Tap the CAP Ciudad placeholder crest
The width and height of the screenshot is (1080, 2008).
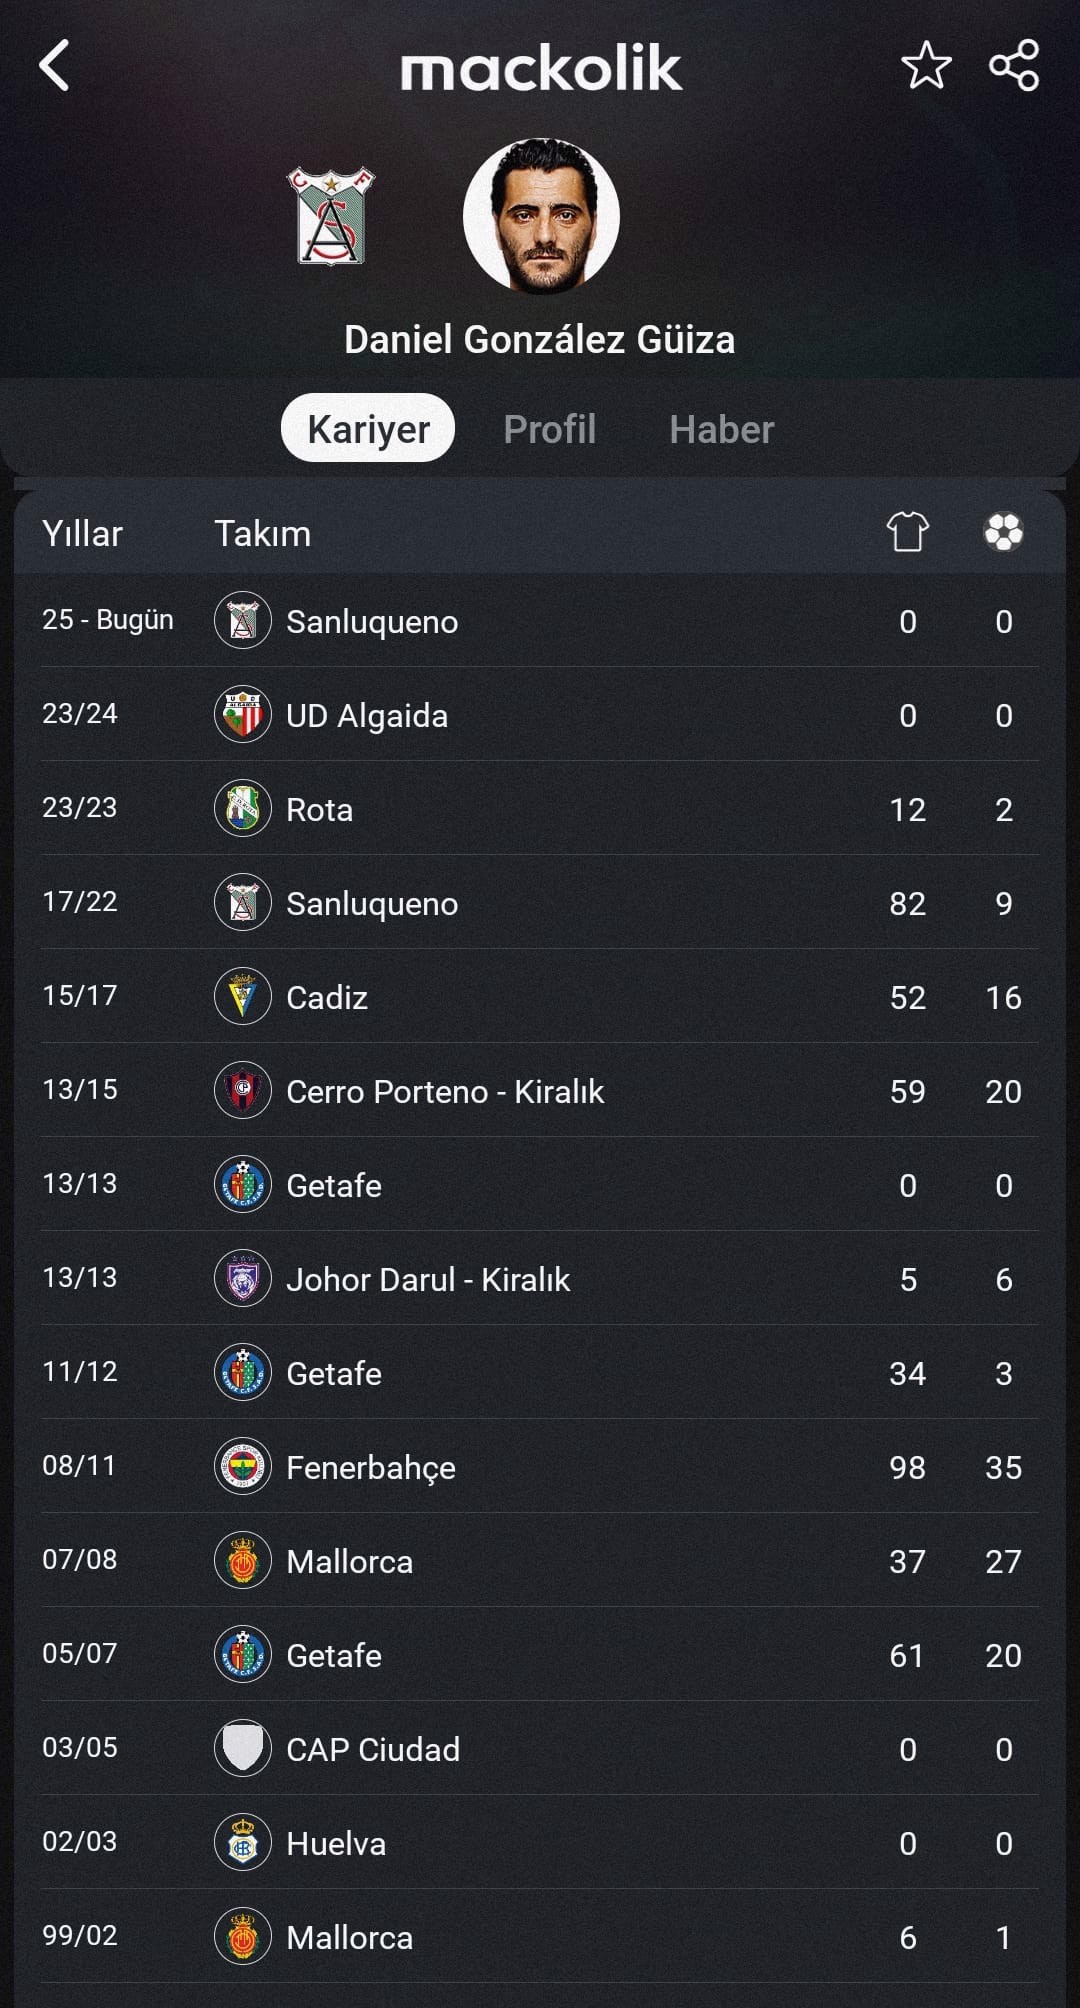(243, 1749)
